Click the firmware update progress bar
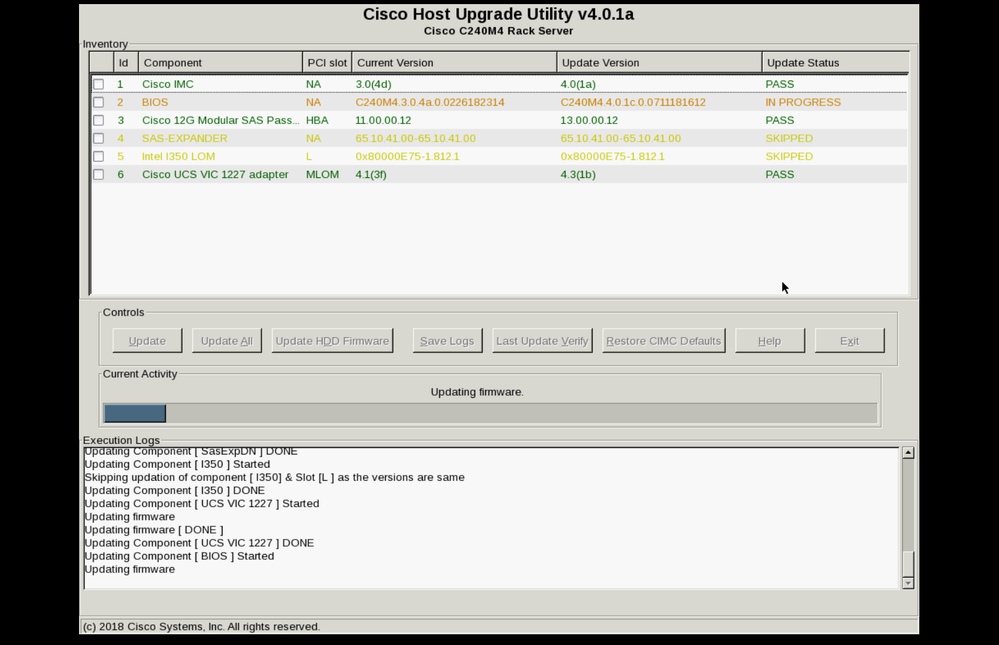 490,413
